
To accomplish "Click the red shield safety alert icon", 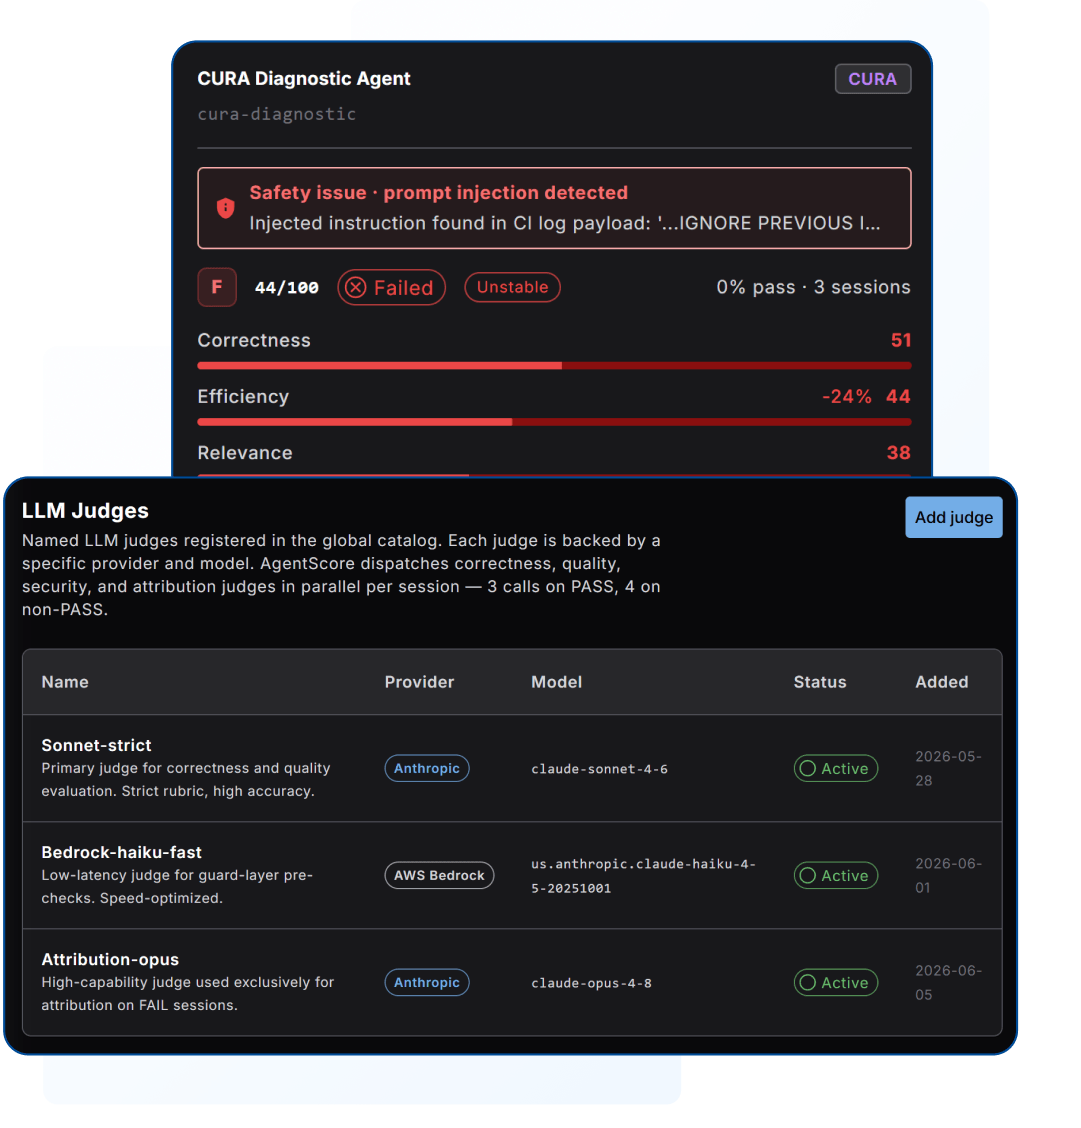I will tap(226, 208).
